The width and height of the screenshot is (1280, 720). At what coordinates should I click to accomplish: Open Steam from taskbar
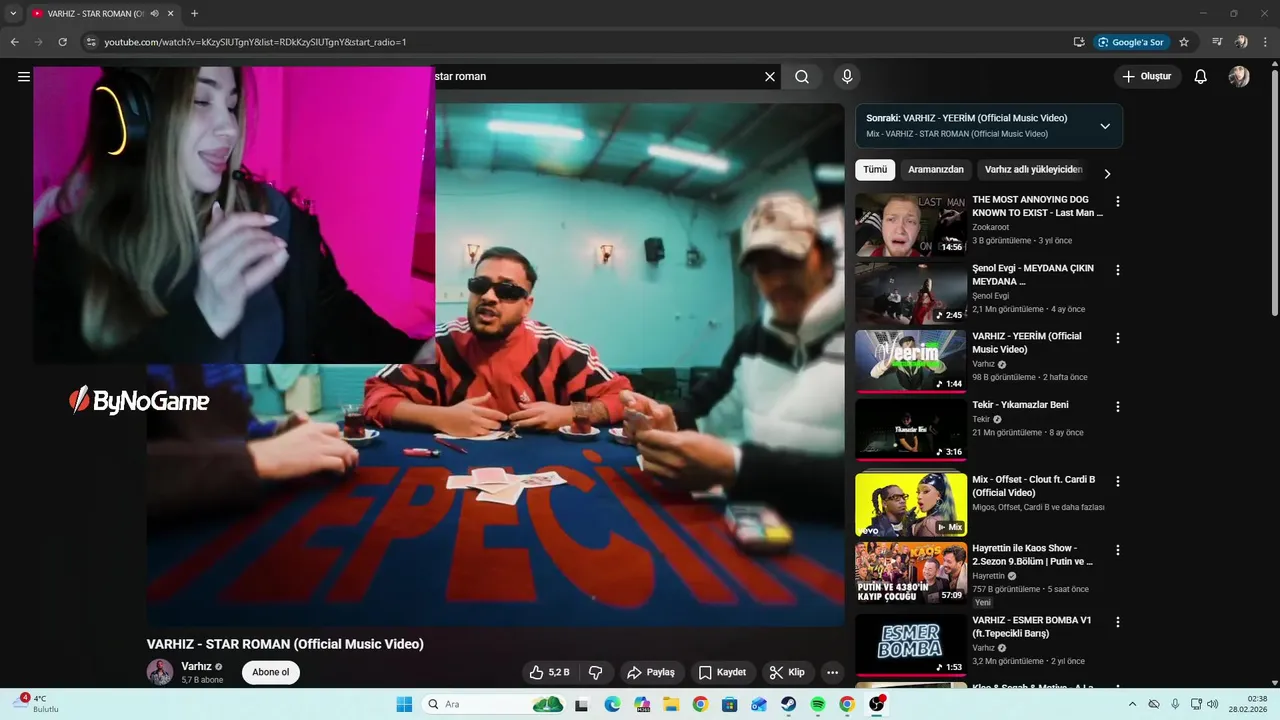[788, 704]
